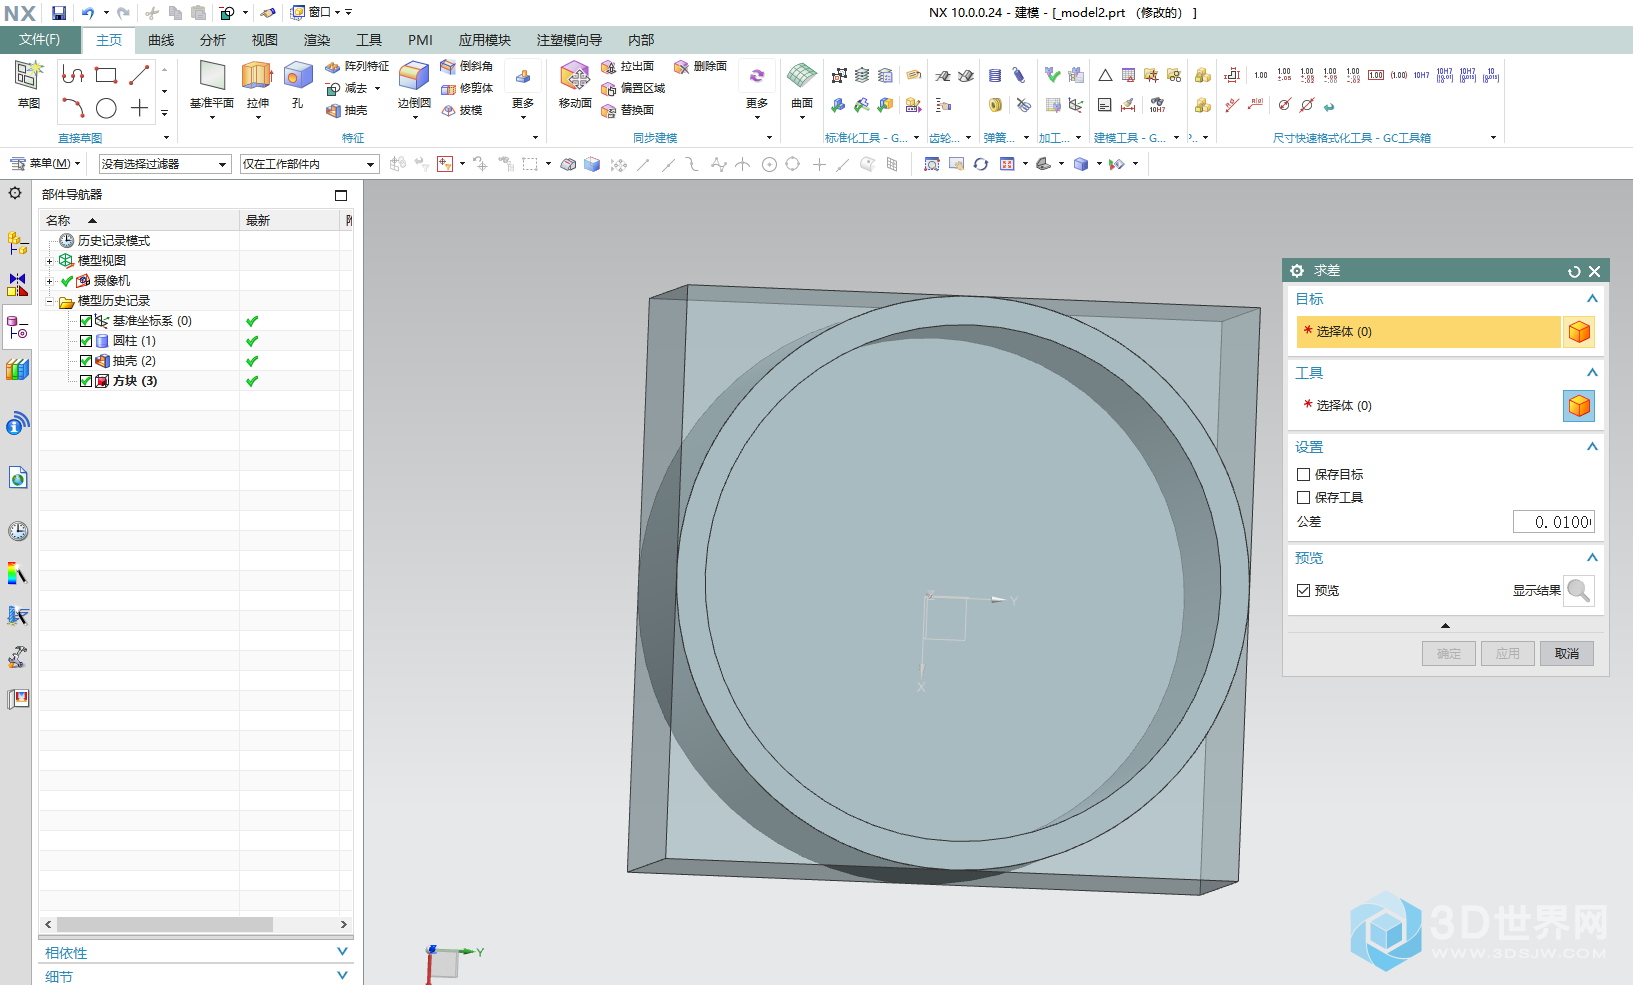Image resolution: width=1633 pixels, height=985 pixels.
Task: Open the 草图 sketch tool
Action: [29, 84]
